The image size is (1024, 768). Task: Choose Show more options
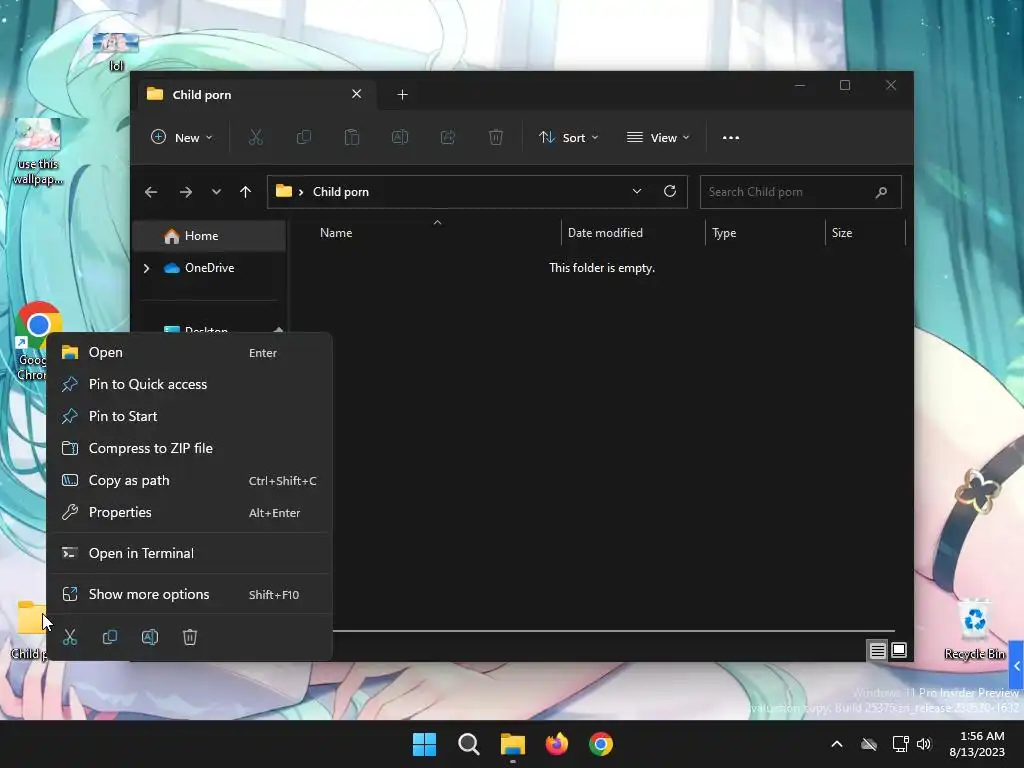(189, 594)
